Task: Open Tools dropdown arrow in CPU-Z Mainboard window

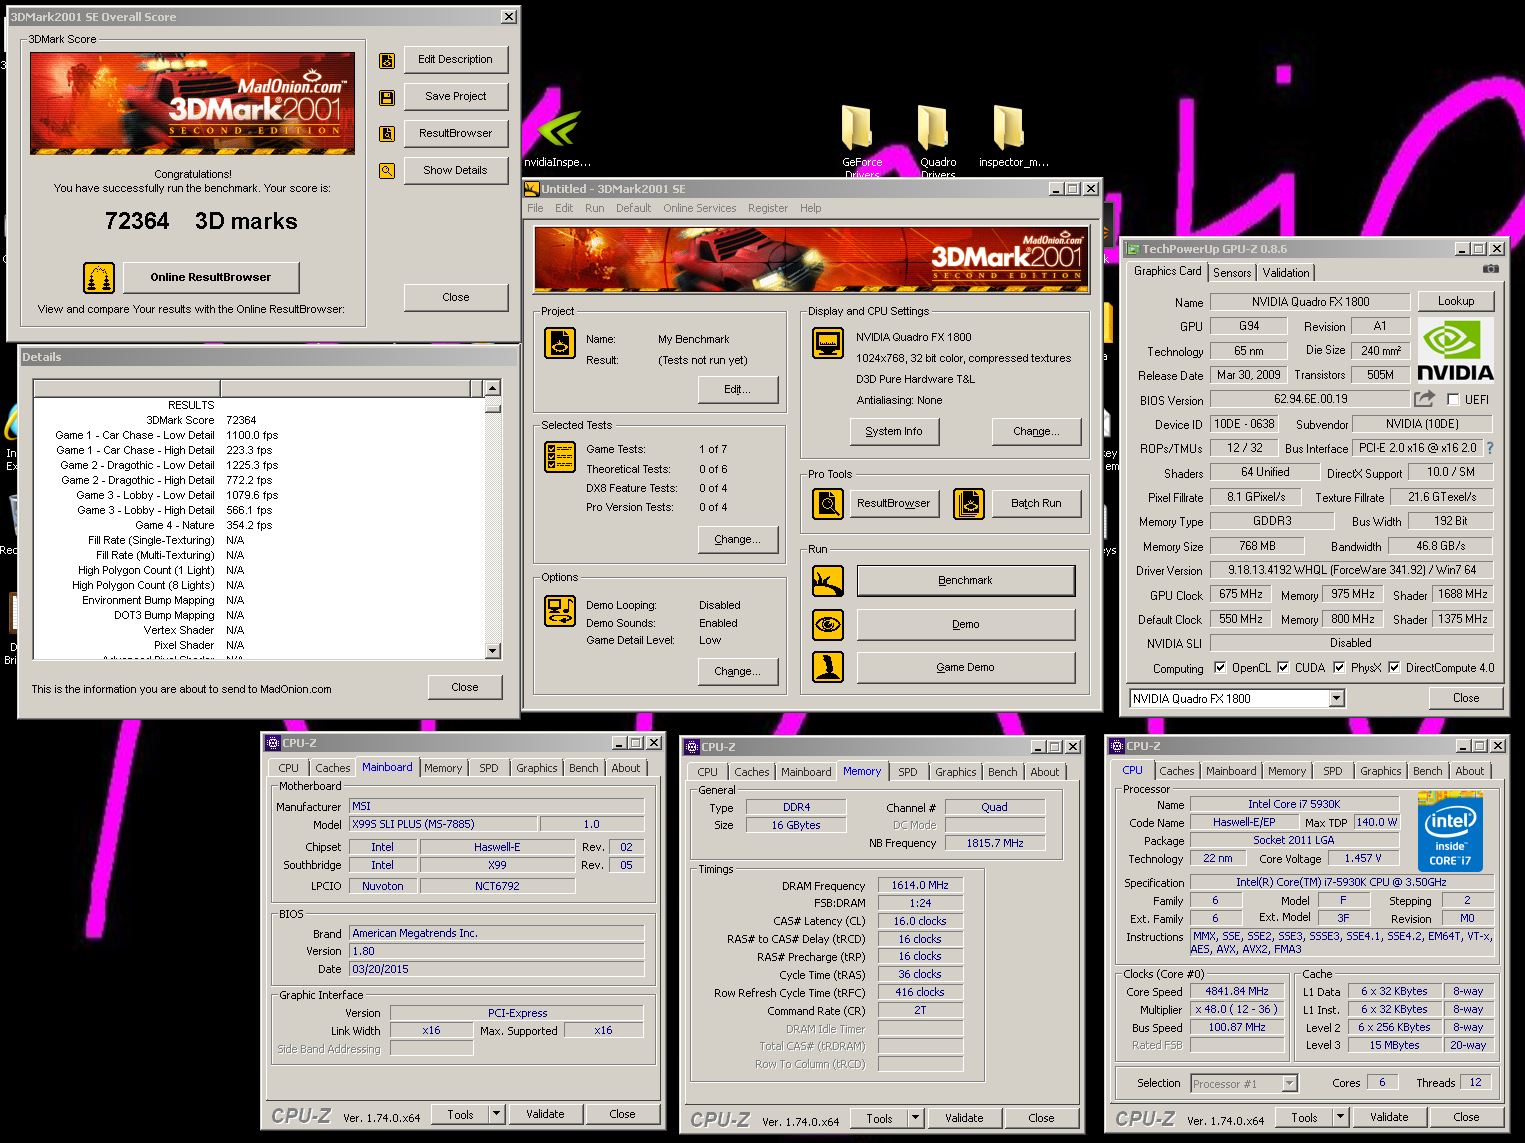Action: tap(496, 1114)
